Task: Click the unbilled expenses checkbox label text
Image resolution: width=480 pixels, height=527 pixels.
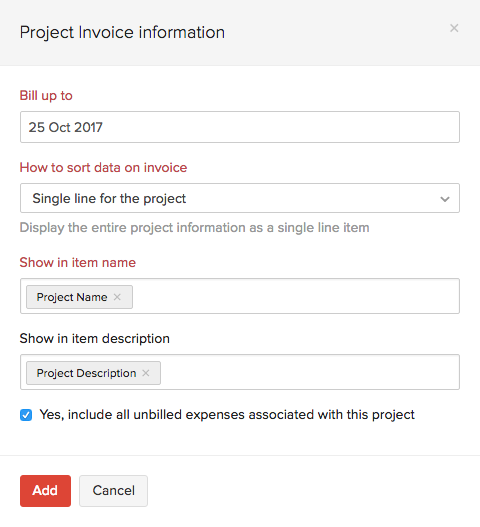Action: coord(227,415)
